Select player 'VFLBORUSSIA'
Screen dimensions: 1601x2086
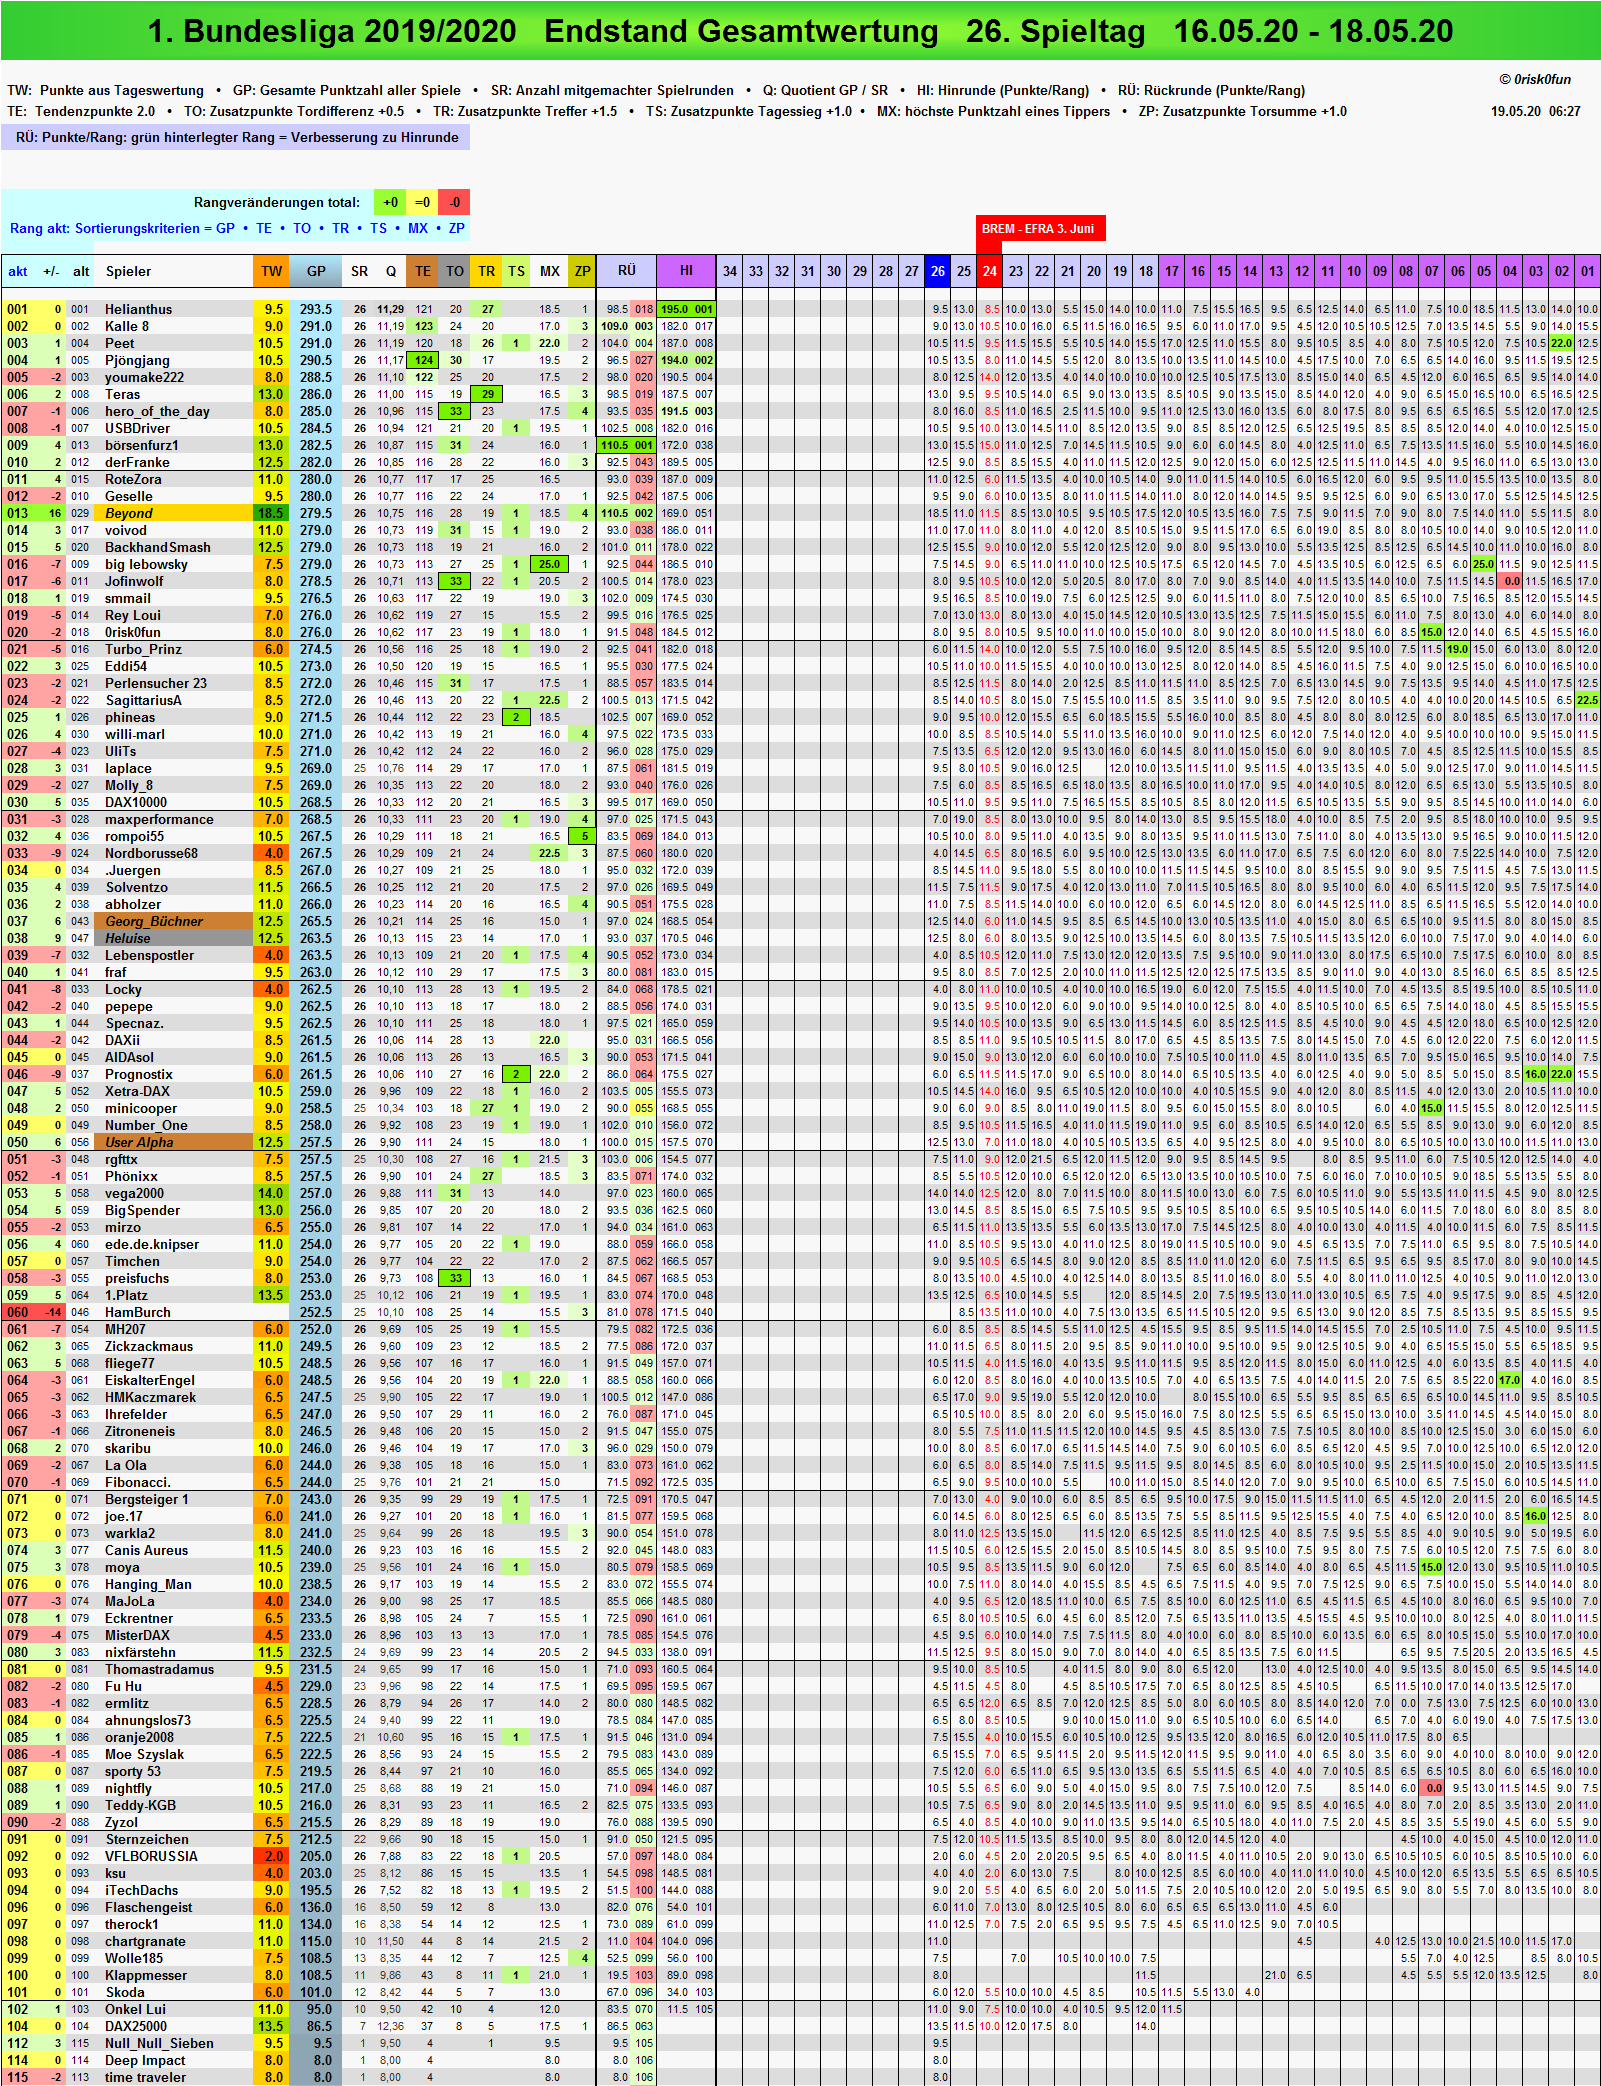click(151, 1856)
